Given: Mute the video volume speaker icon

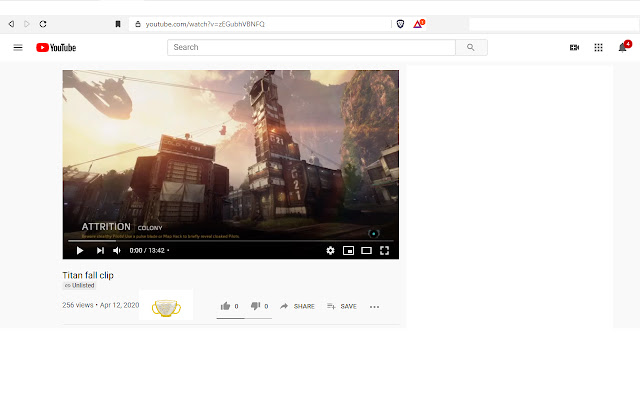Looking at the screenshot, I should [117, 251].
